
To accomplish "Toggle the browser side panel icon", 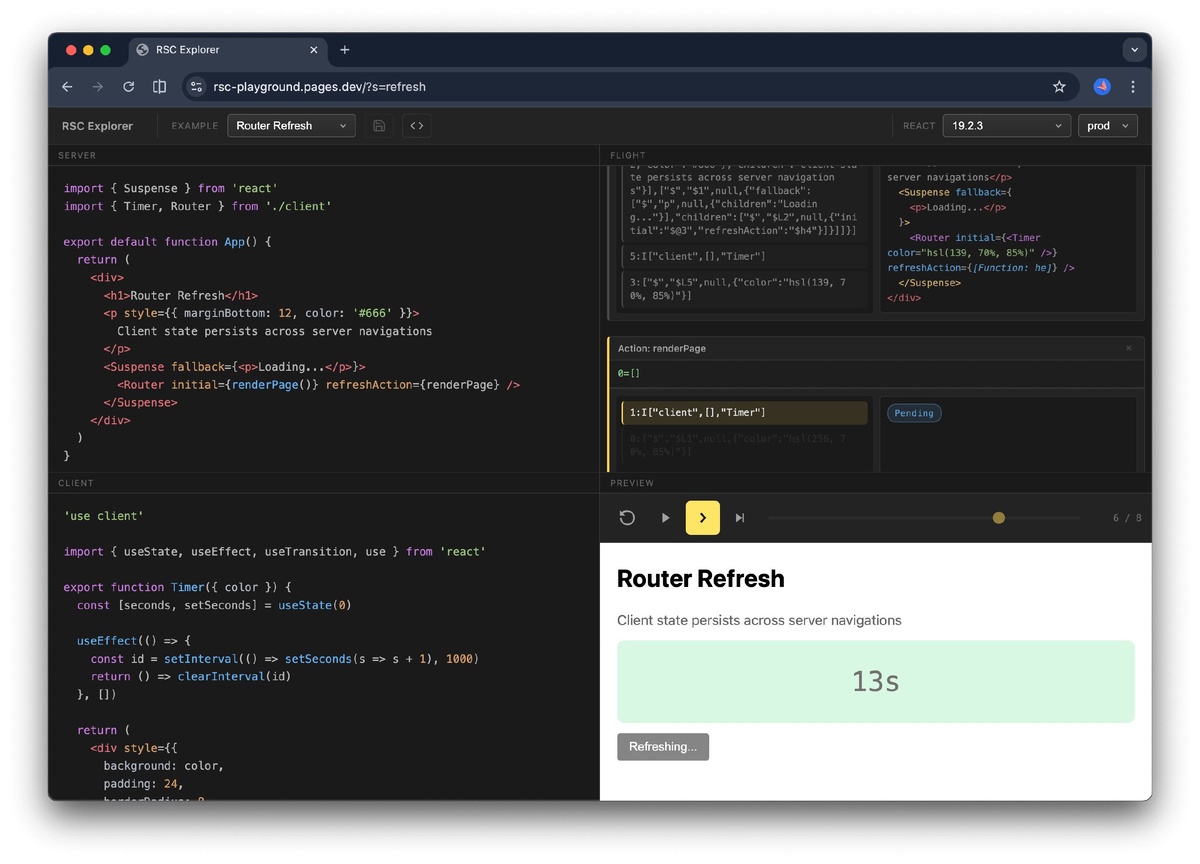I will pyautogui.click(x=159, y=87).
